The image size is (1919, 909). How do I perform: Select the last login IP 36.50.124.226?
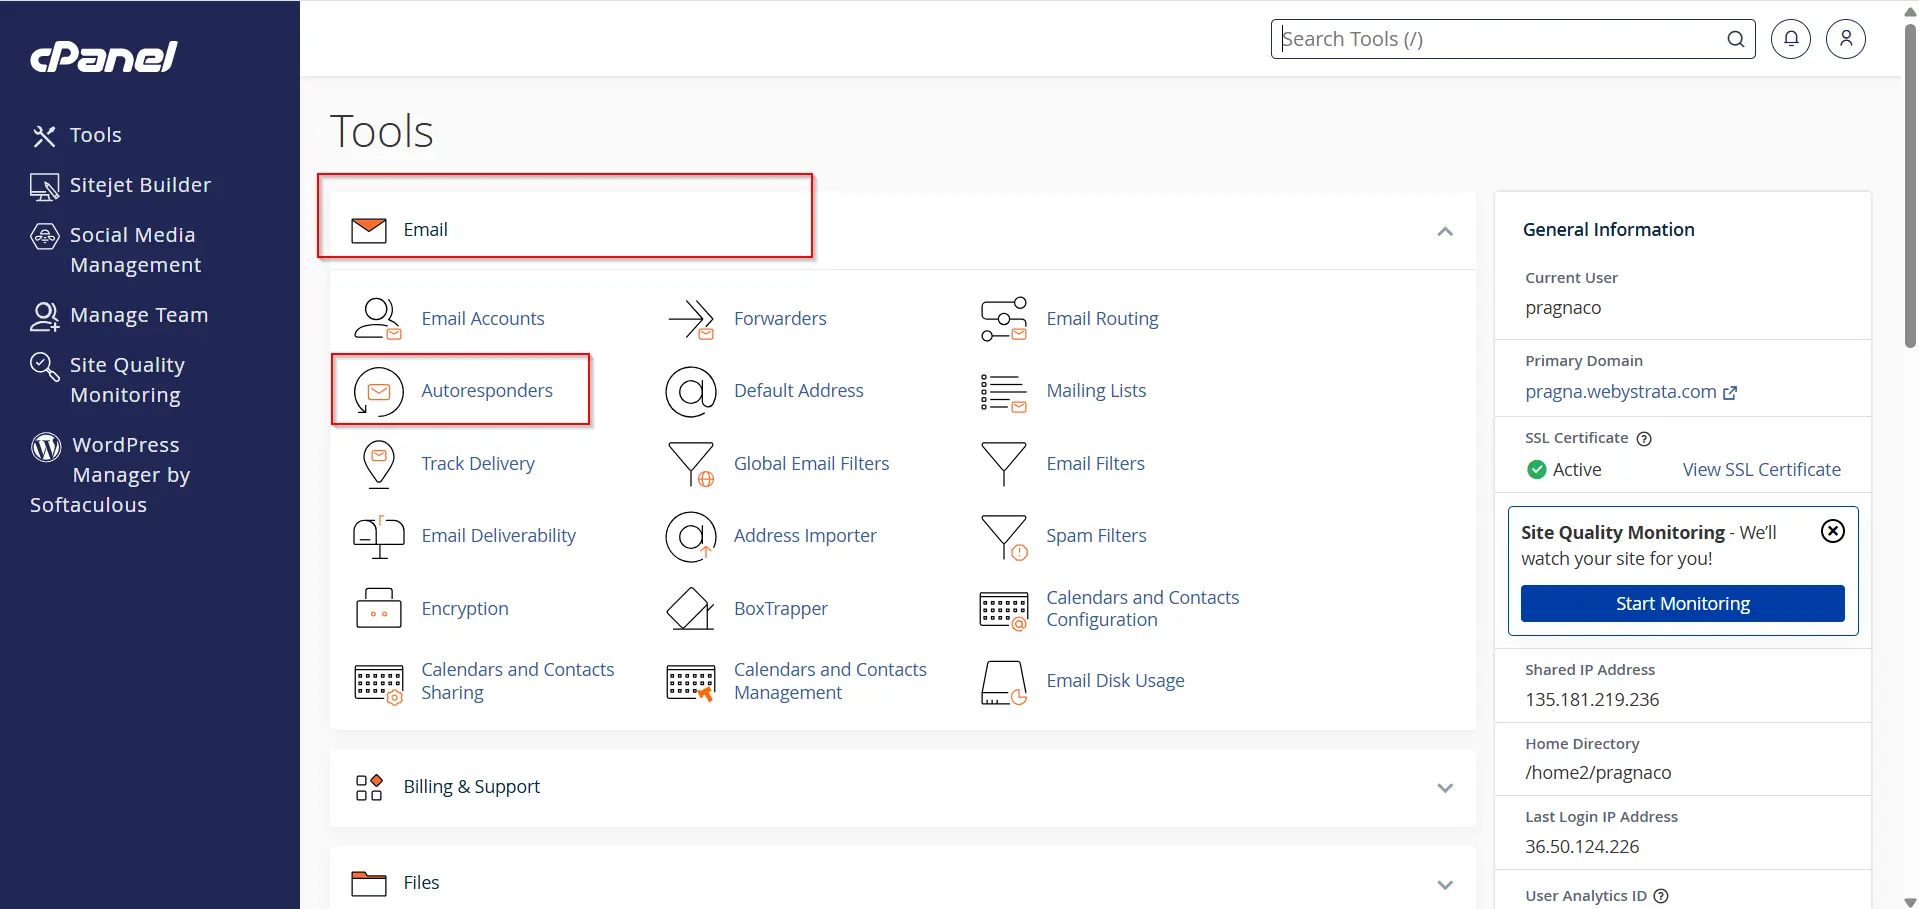click(x=1582, y=847)
